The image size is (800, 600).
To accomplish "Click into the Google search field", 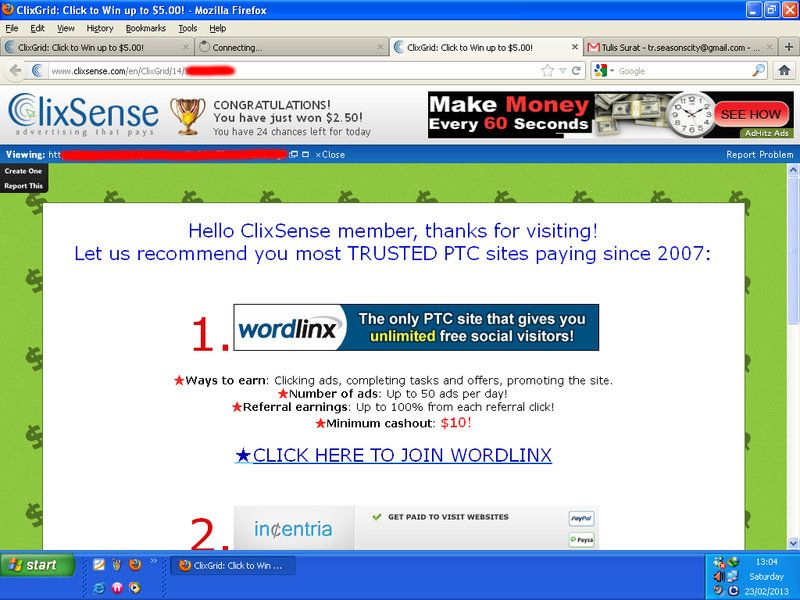I will point(684,71).
